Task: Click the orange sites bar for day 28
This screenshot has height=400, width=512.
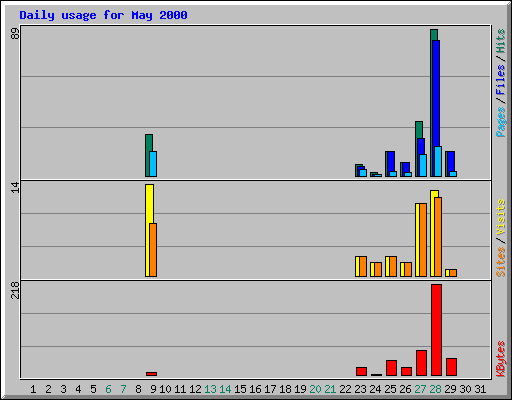Action: (438, 237)
